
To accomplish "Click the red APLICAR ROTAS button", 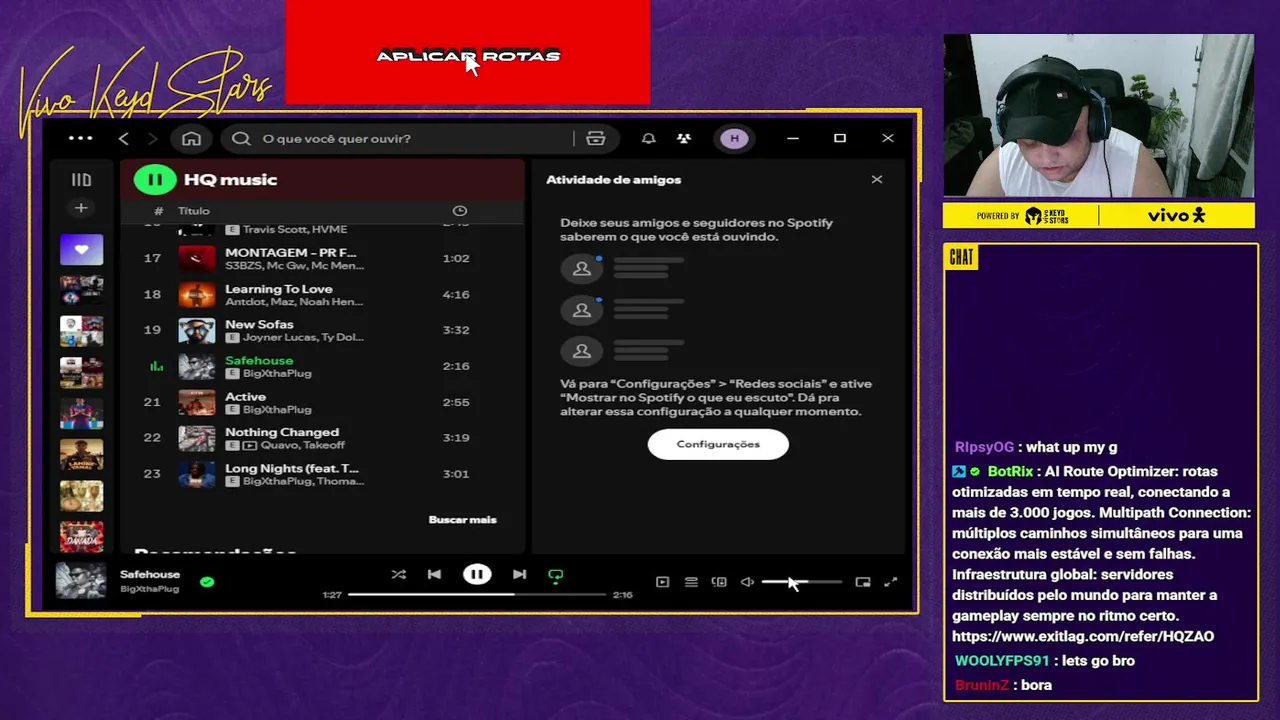I will tap(468, 52).
